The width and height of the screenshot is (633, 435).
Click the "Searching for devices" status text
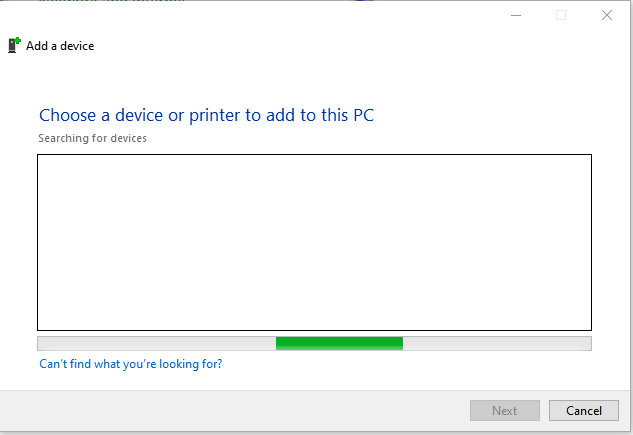(92, 138)
